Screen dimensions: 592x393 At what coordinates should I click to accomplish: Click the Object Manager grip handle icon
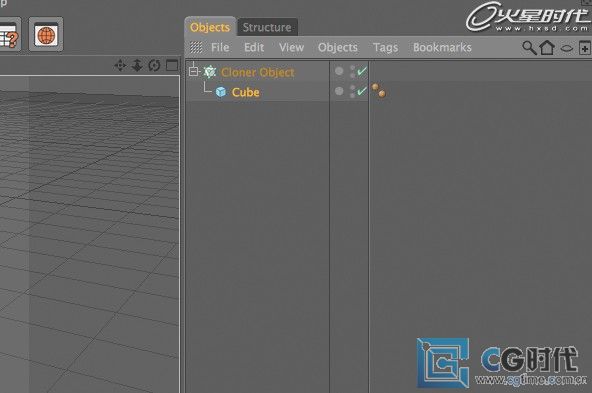pyautogui.click(x=196, y=48)
